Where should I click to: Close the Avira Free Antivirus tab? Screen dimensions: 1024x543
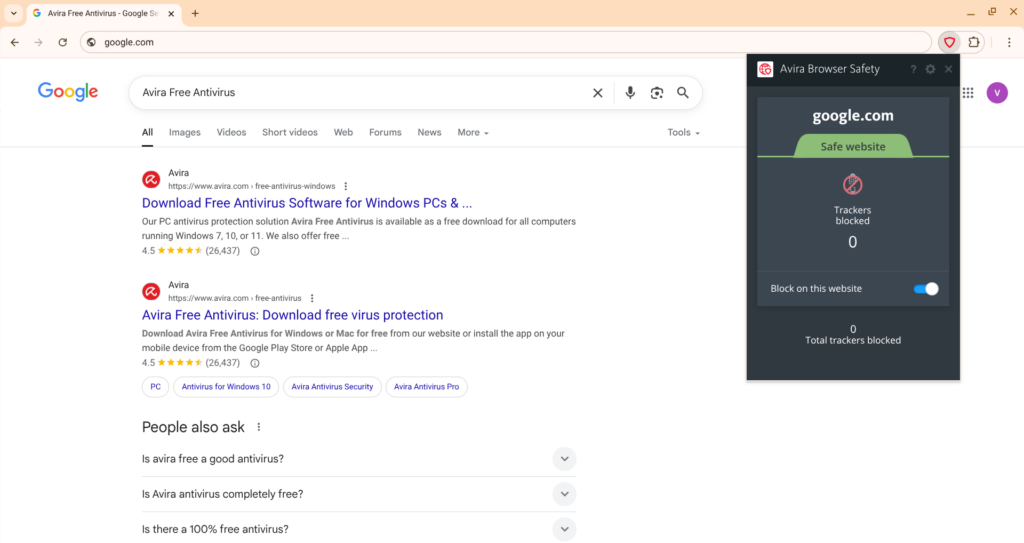171,13
